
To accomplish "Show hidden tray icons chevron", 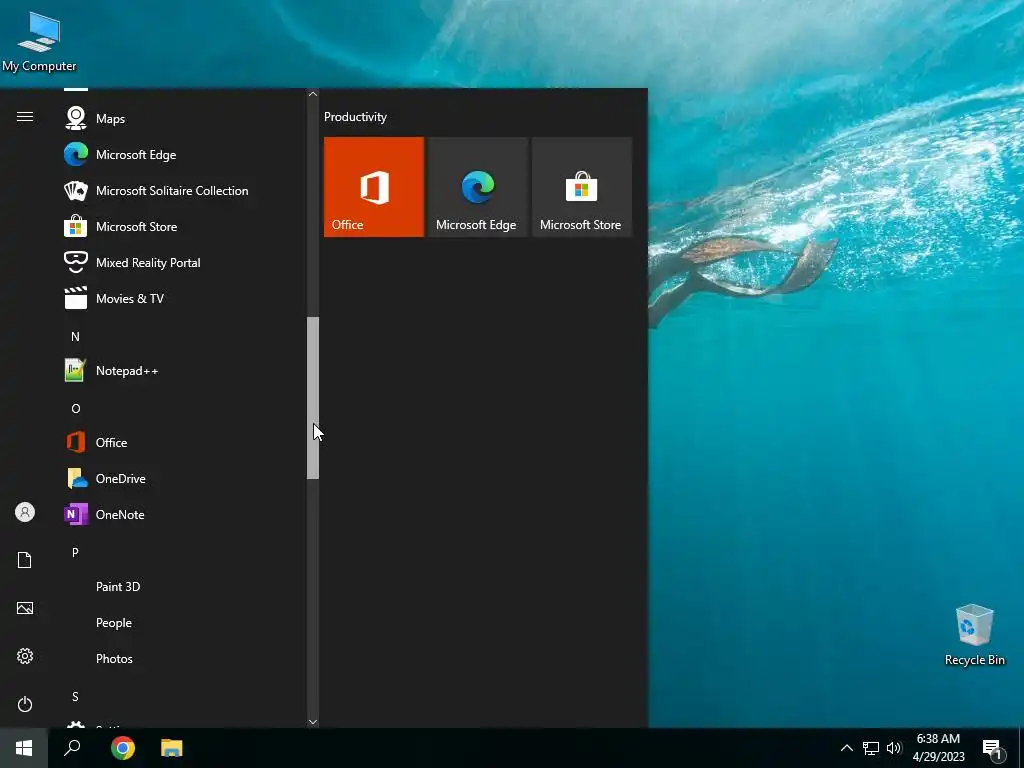I will pos(846,748).
